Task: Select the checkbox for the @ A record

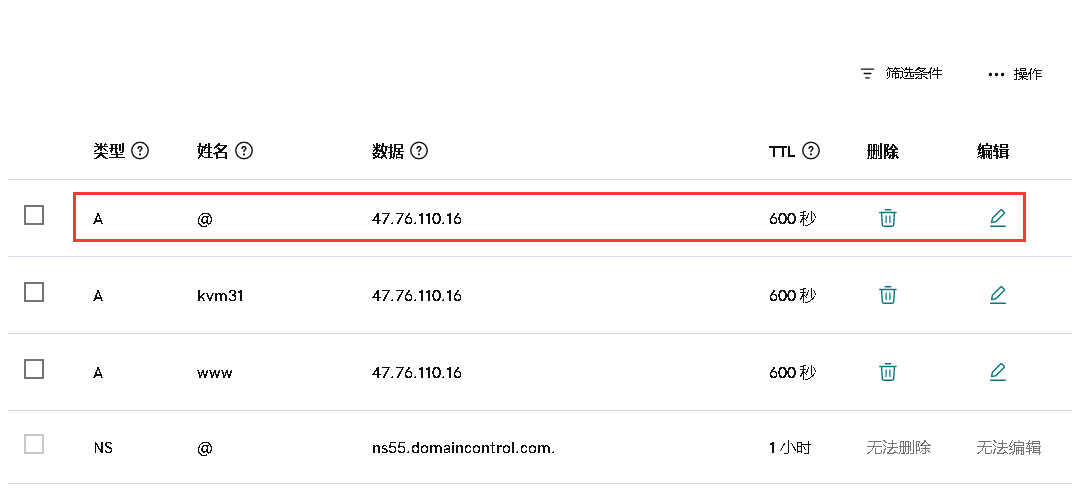Action: pos(34,215)
